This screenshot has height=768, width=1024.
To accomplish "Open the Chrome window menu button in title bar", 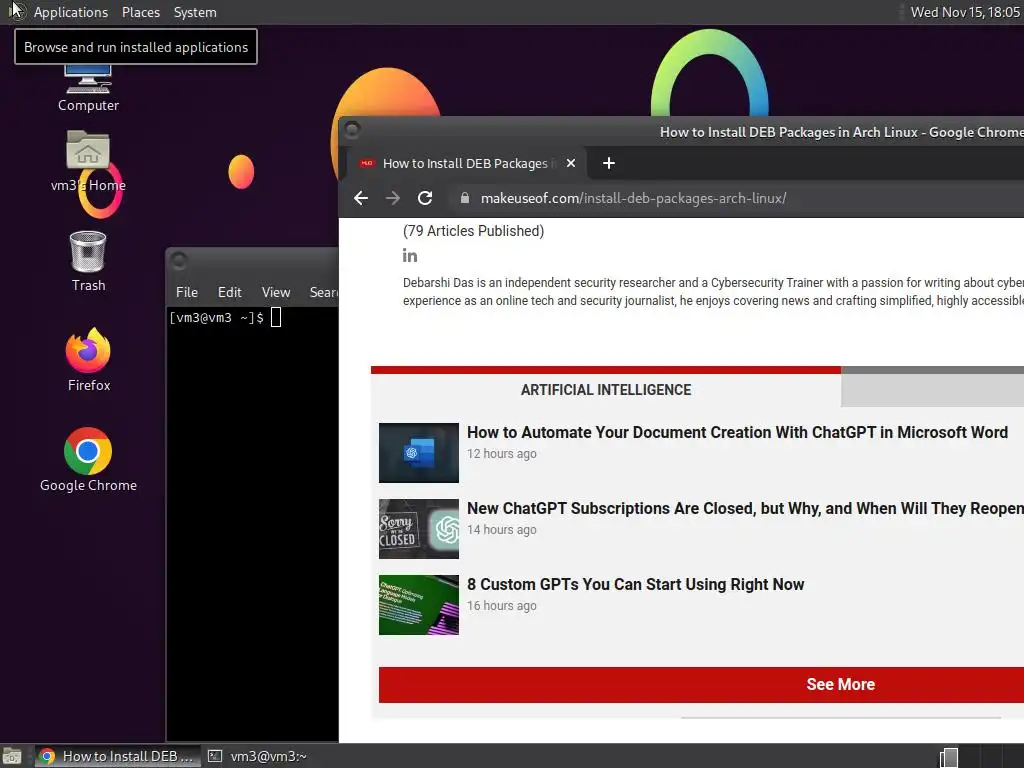I will pyautogui.click(x=352, y=130).
